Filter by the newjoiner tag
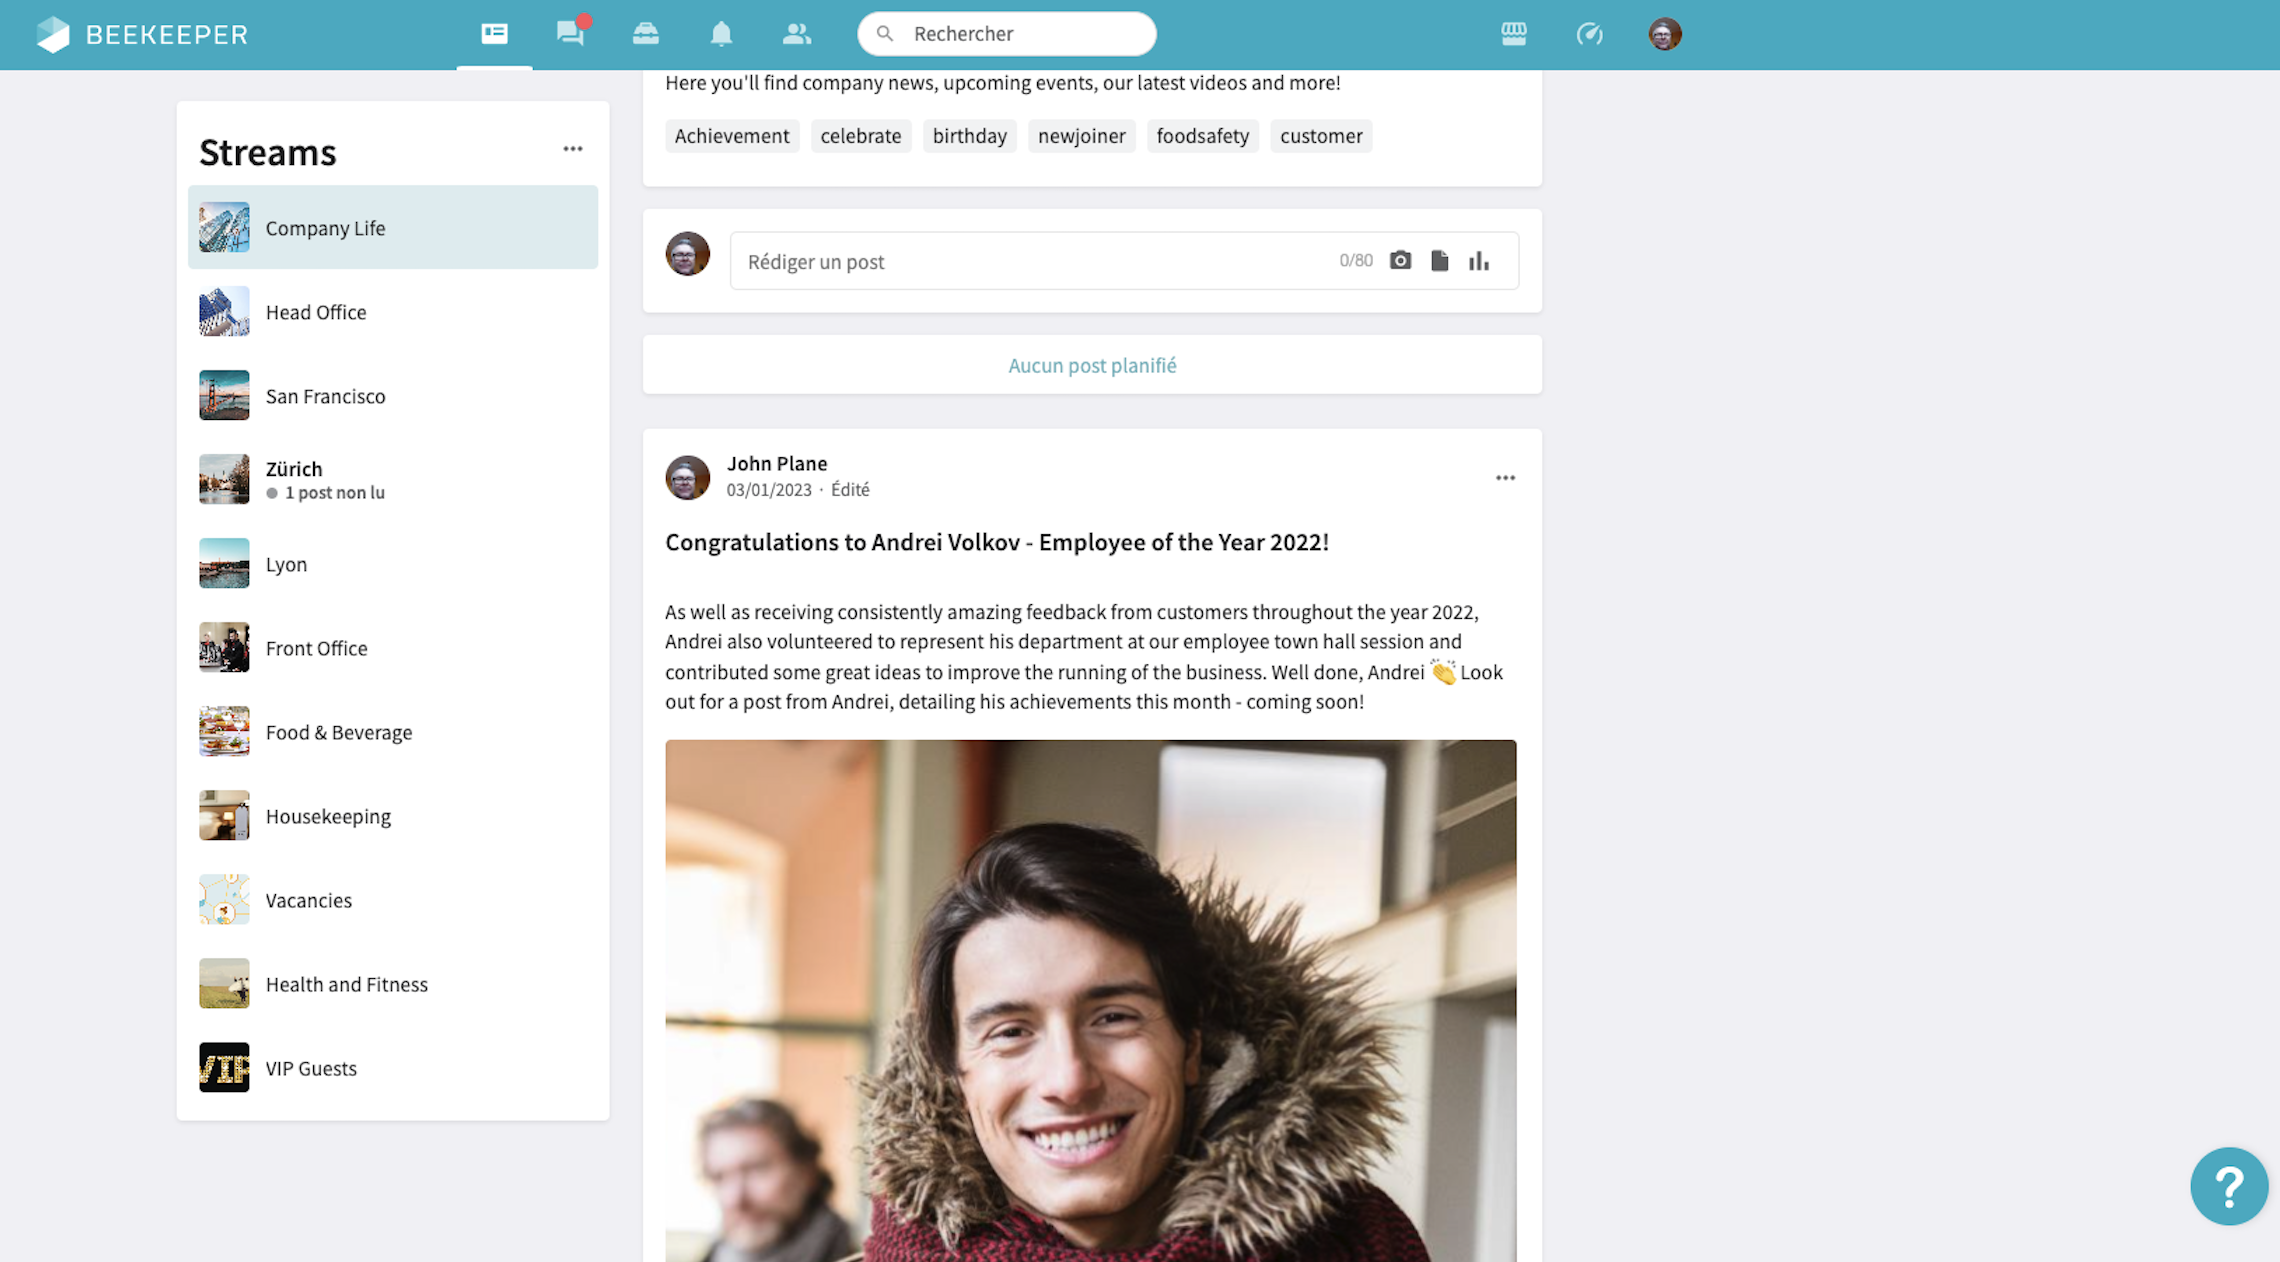Image resolution: width=2280 pixels, height=1262 pixels. [1081, 136]
